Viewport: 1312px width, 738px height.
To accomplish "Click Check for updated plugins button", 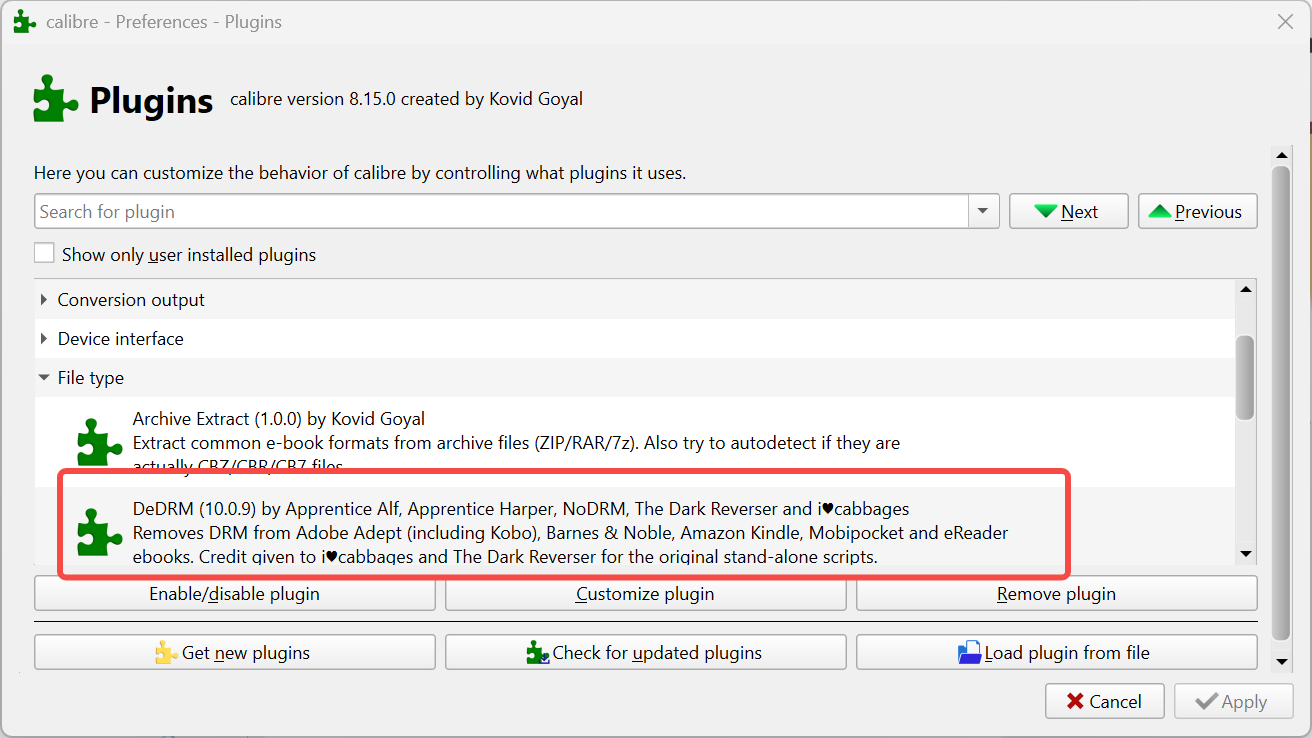I will tap(645, 652).
